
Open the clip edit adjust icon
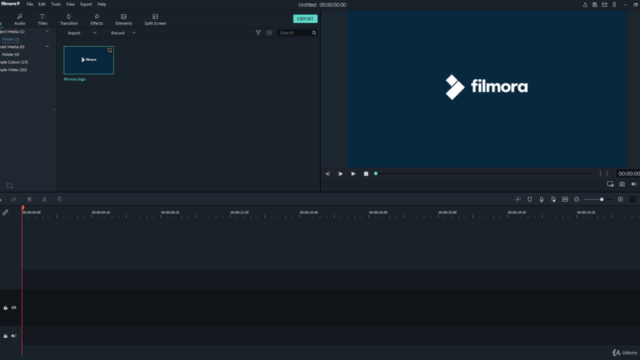pos(60,200)
